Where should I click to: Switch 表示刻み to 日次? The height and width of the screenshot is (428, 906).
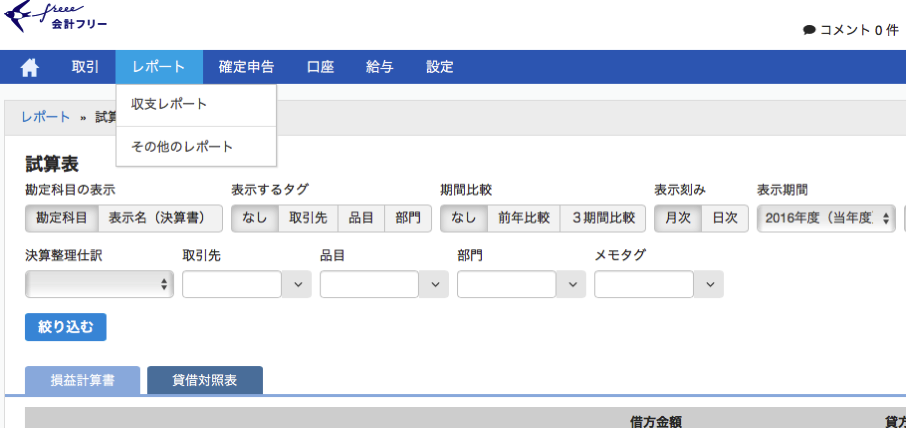click(x=725, y=218)
